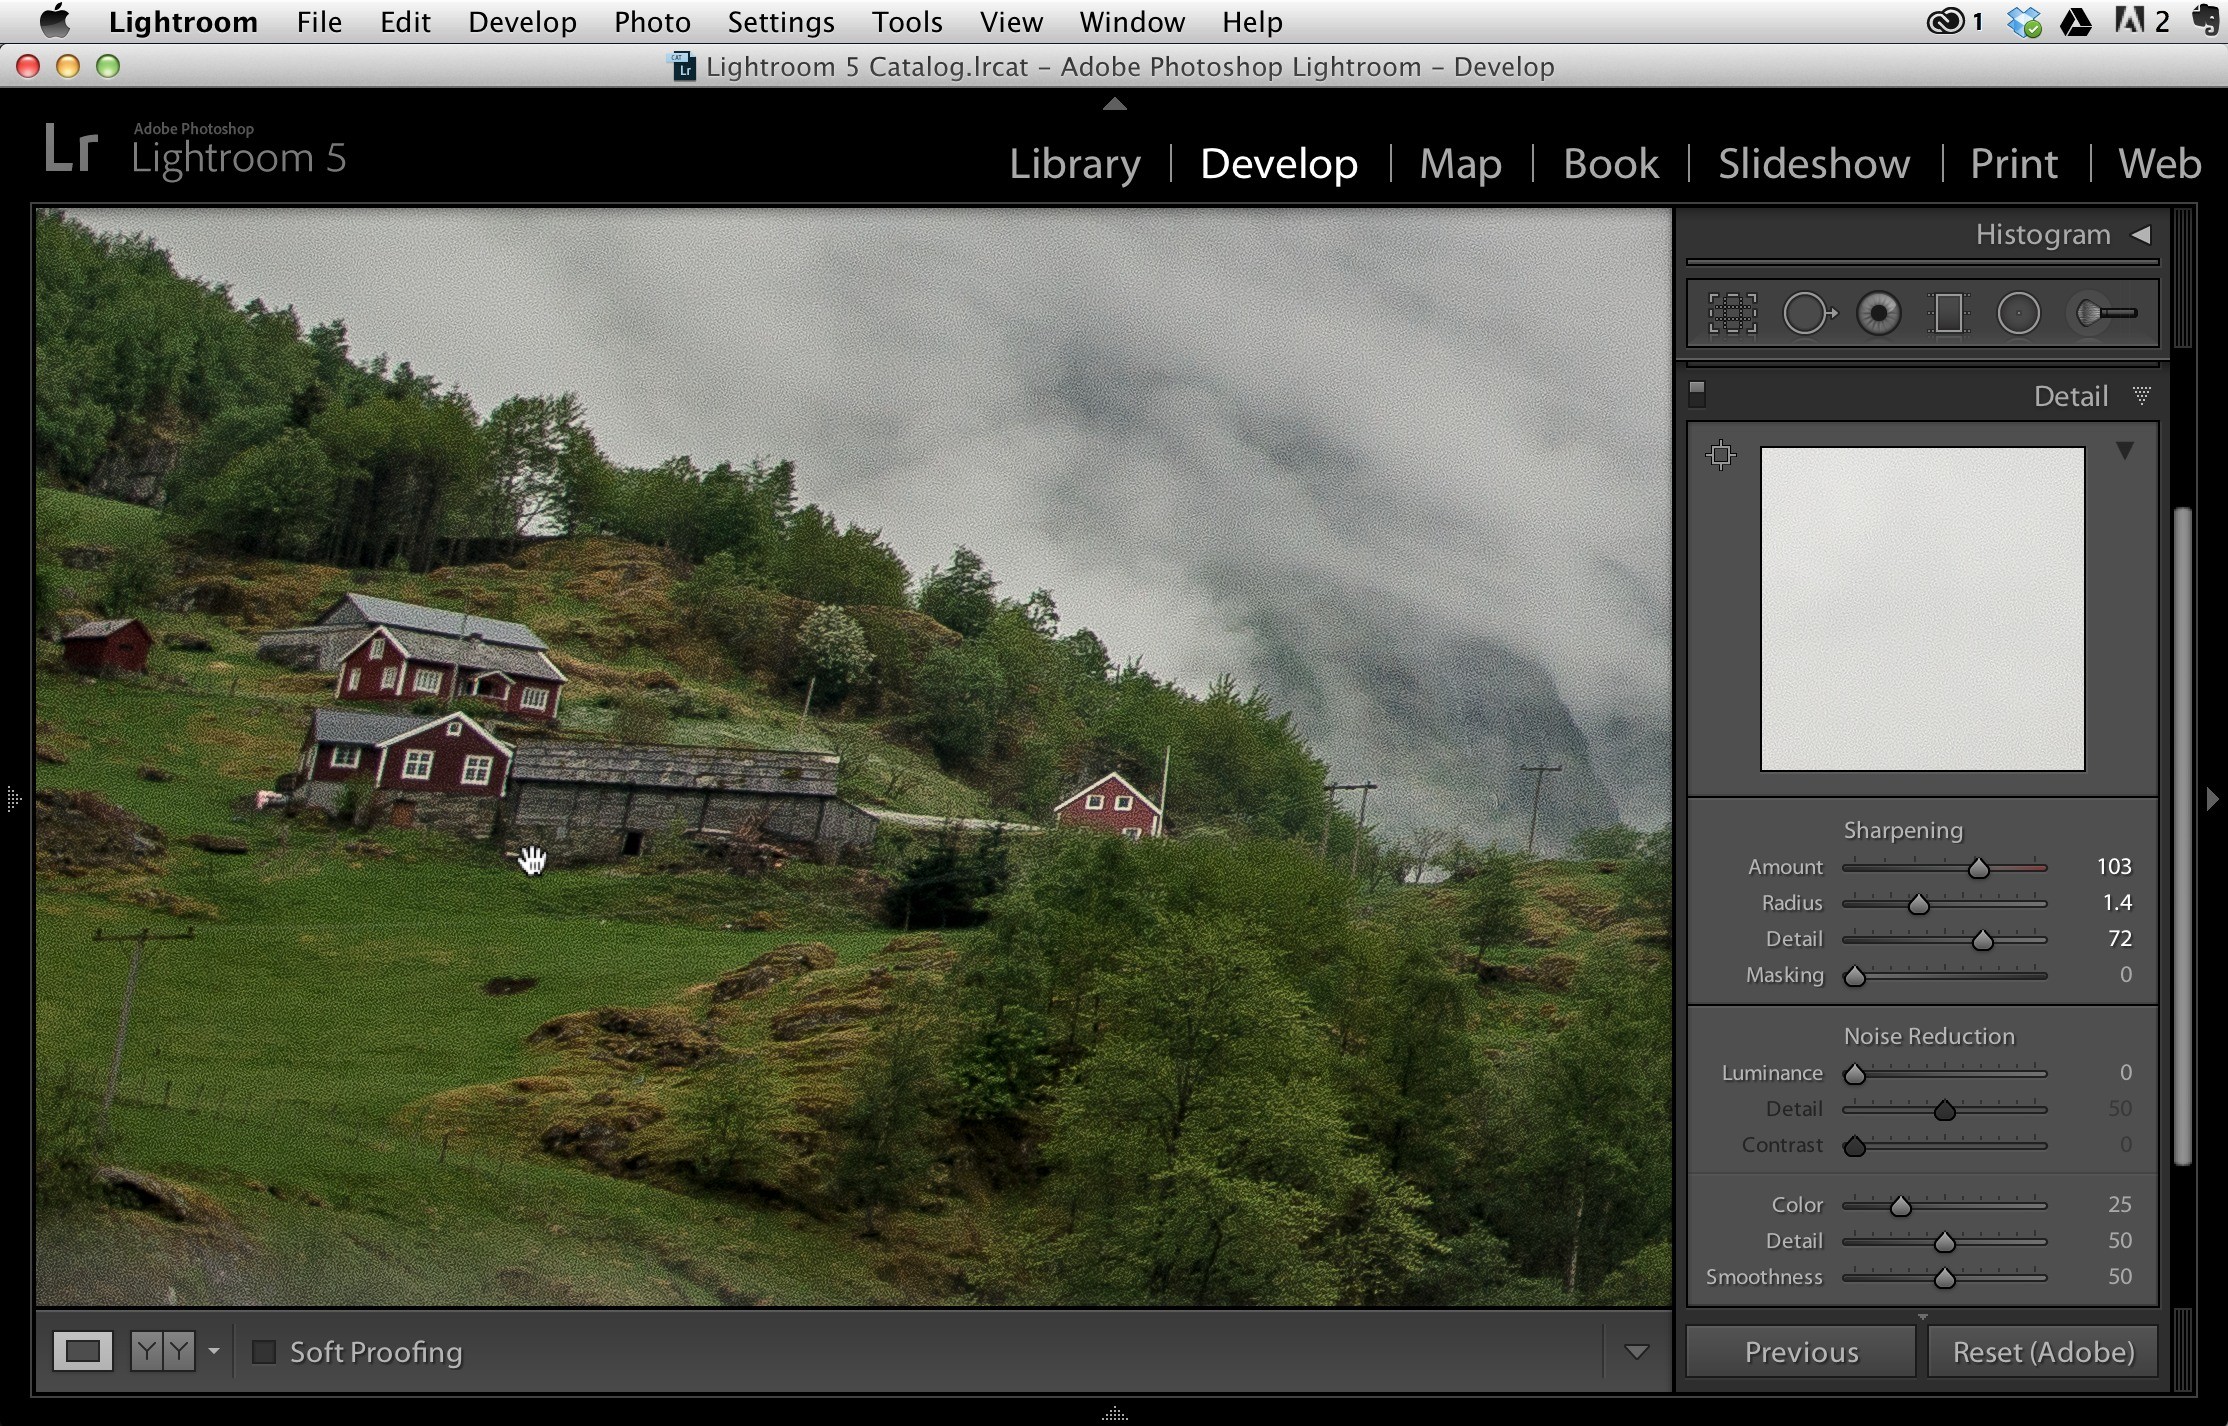The width and height of the screenshot is (2228, 1426).
Task: Open the Develop menu in menu bar
Action: [522, 22]
